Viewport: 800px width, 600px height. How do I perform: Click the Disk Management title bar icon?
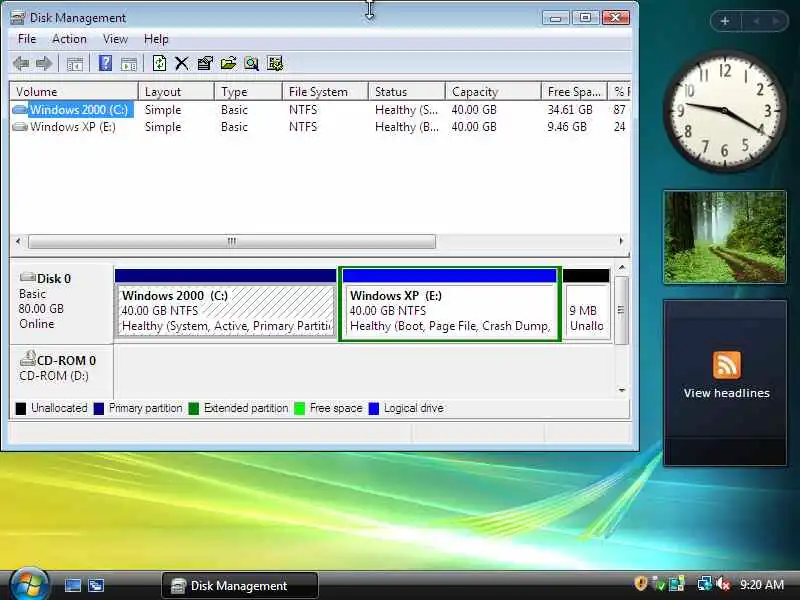tap(18, 17)
